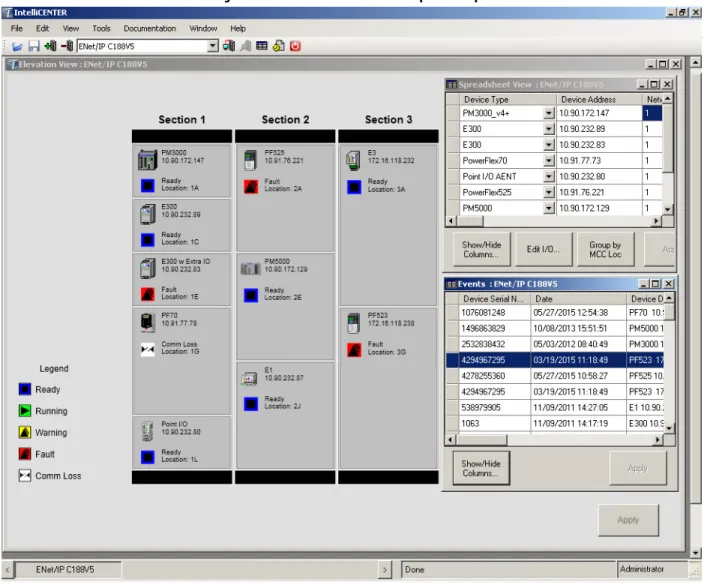
Task: Click the document refresh toolbar icon
Action: tap(279, 46)
